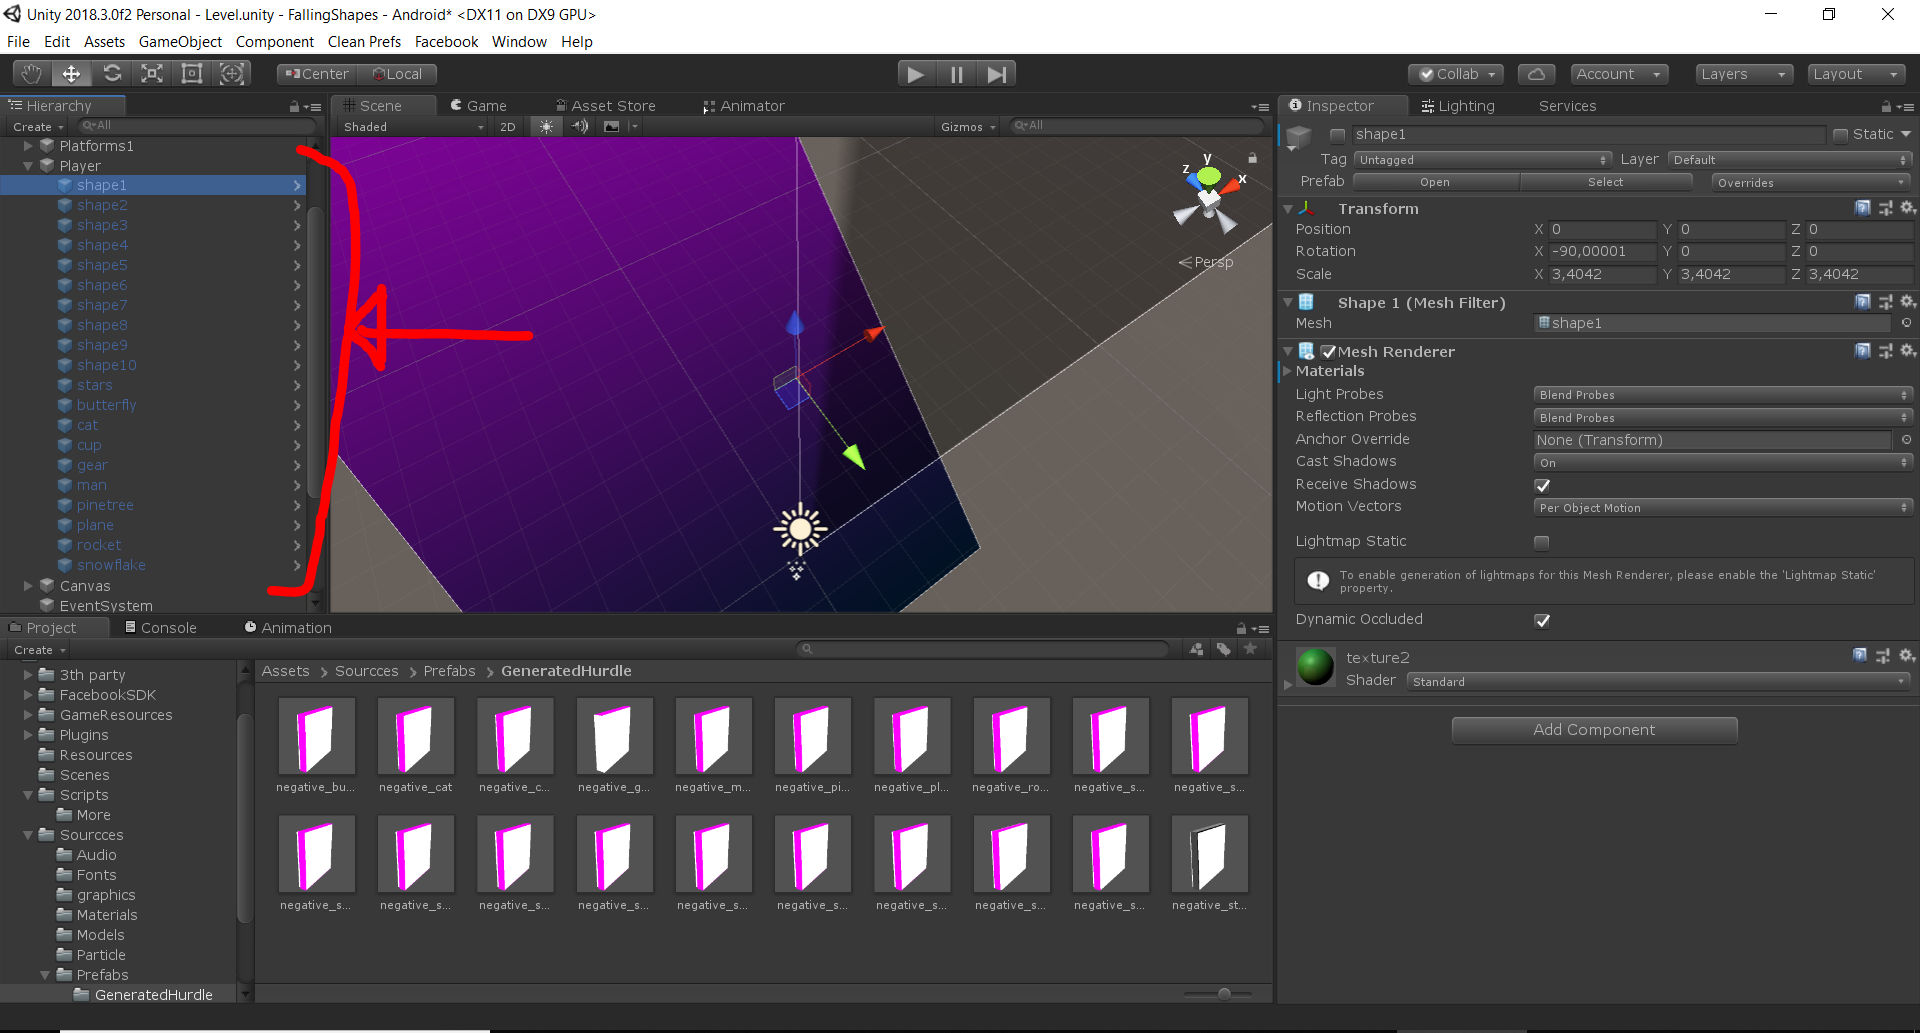Collapse the Player object in the Hierarchy

pyautogui.click(x=28, y=165)
